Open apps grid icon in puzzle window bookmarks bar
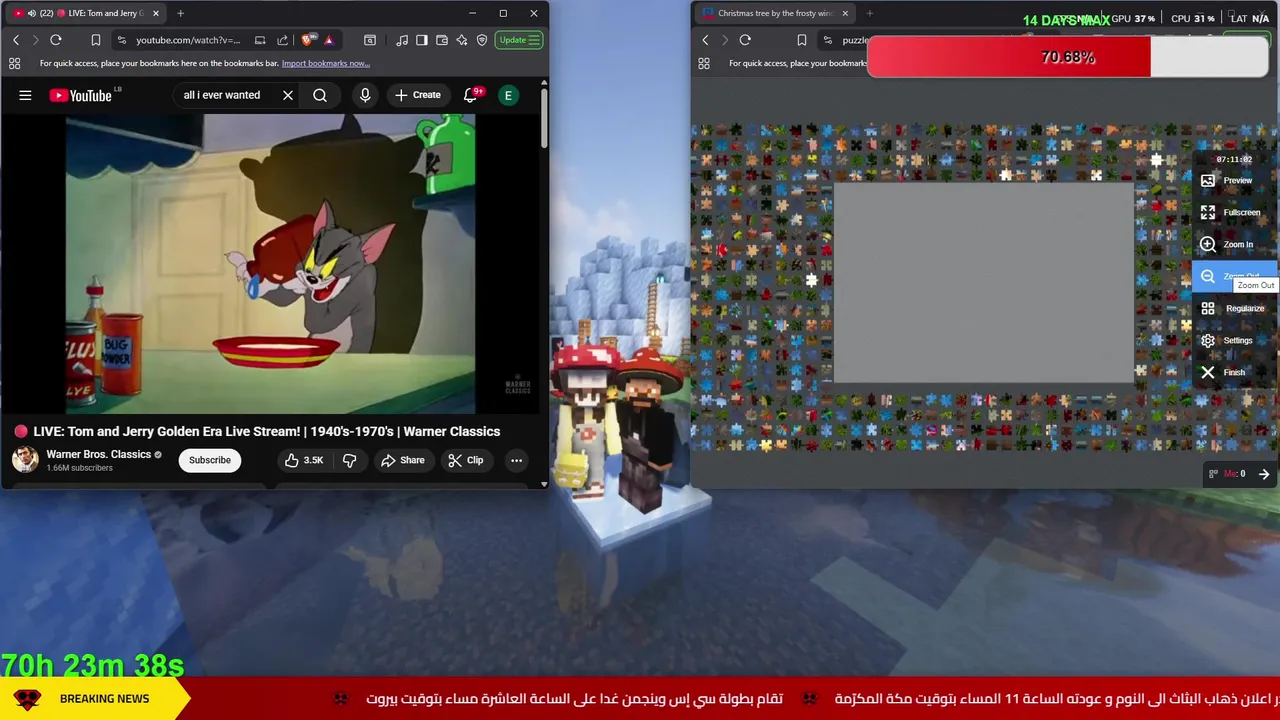This screenshot has width=1280, height=720. (704, 63)
